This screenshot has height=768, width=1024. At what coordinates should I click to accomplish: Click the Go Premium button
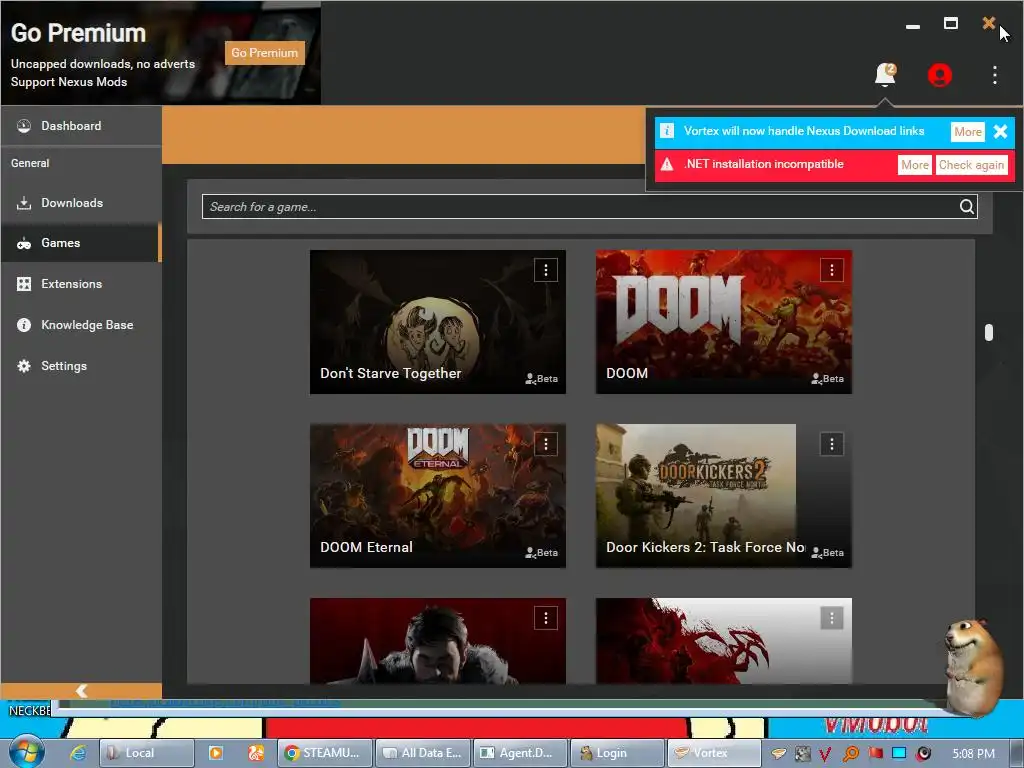click(x=264, y=53)
